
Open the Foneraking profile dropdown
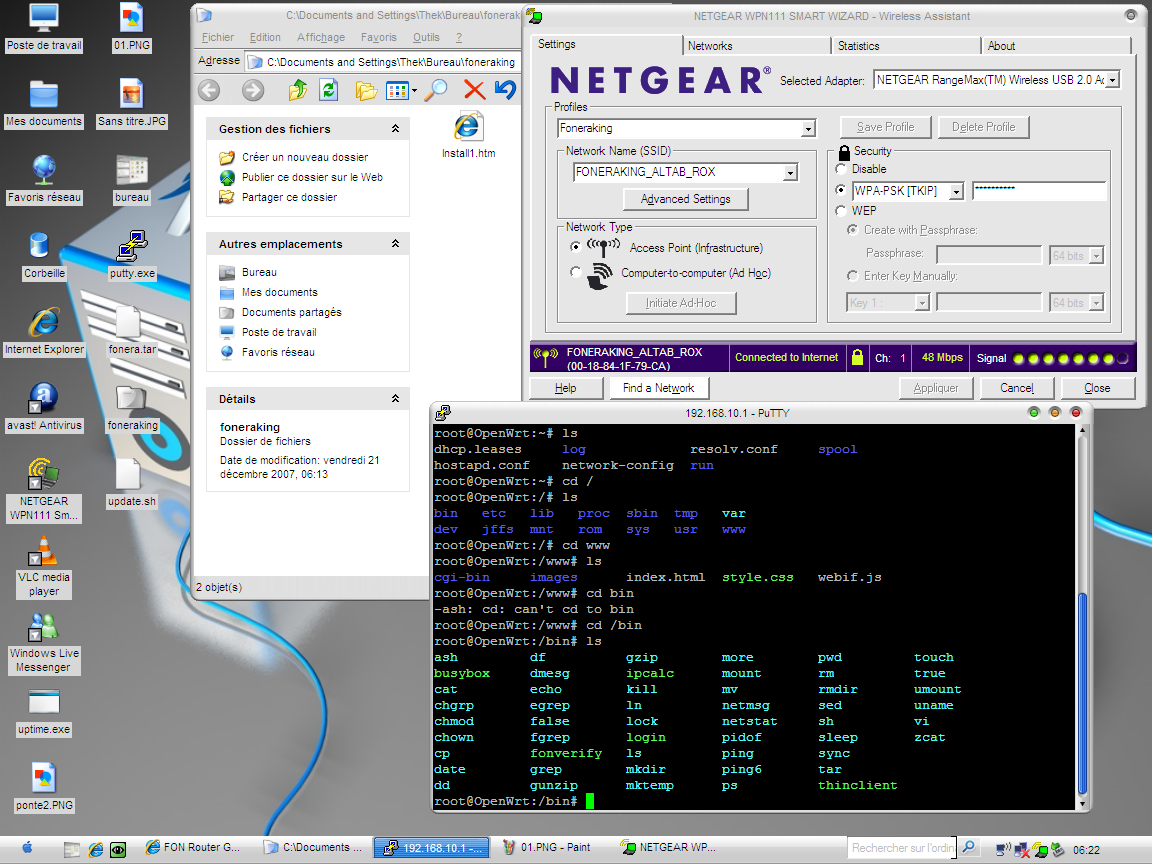[808, 129]
